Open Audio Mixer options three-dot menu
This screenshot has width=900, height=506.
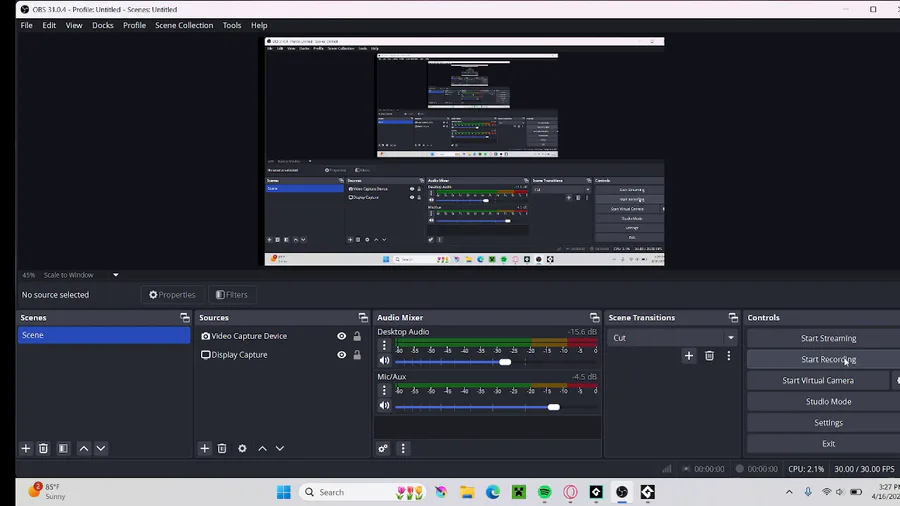click(403, 449)
